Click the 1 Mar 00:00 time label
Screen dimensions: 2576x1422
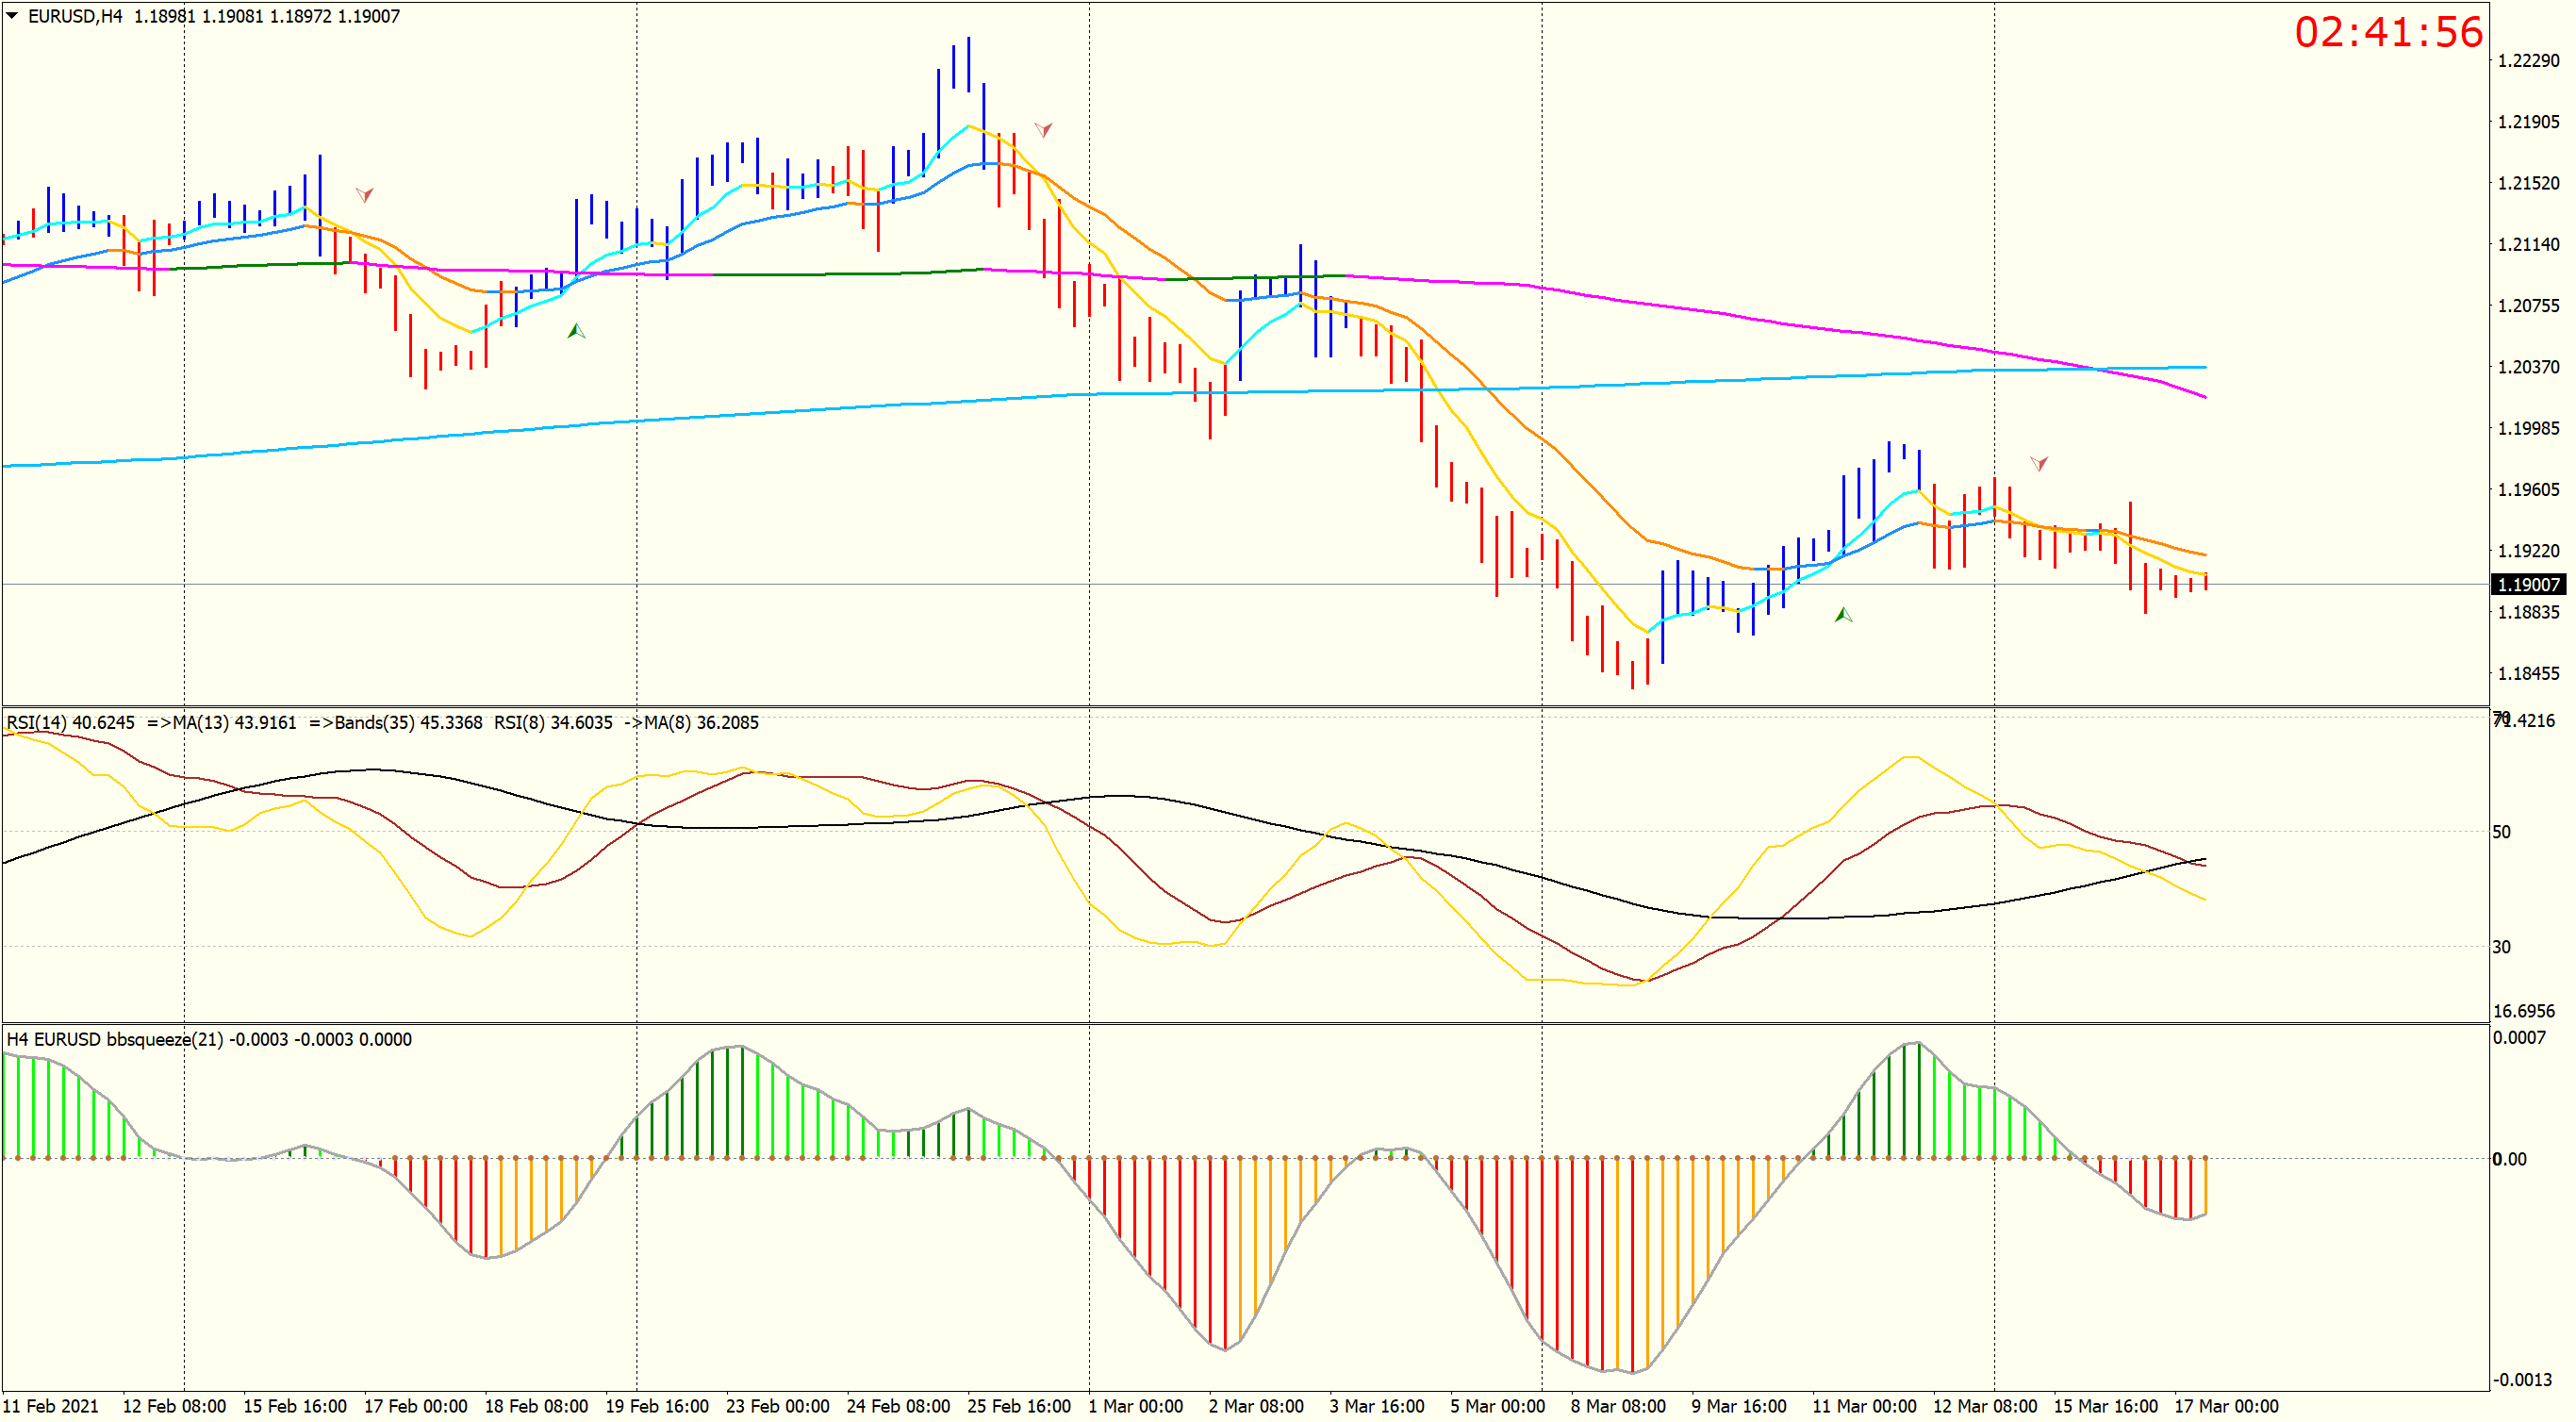pos(1135,1406)
